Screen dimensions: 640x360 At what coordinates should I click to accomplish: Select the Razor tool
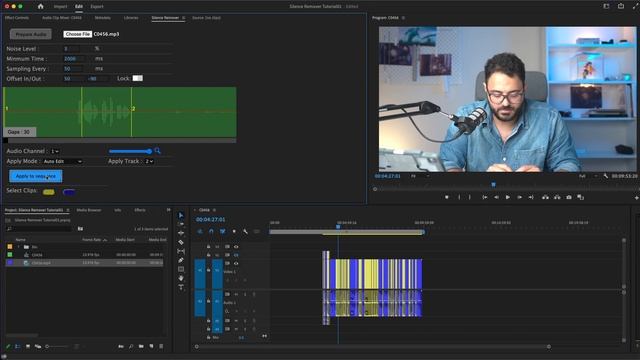(181, 242)
